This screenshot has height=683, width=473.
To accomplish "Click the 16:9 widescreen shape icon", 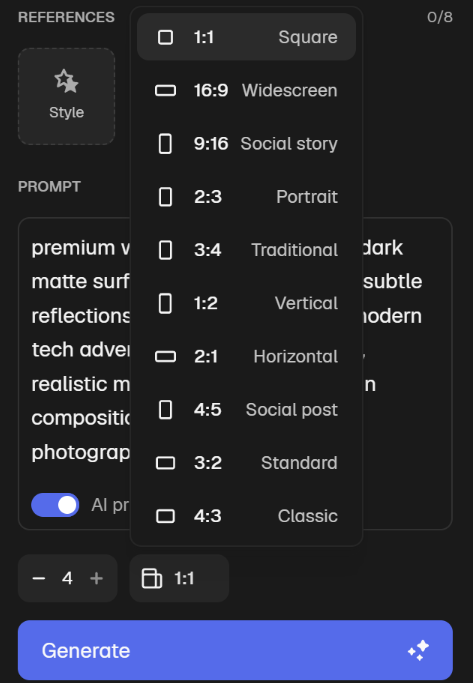I will 166,91.
